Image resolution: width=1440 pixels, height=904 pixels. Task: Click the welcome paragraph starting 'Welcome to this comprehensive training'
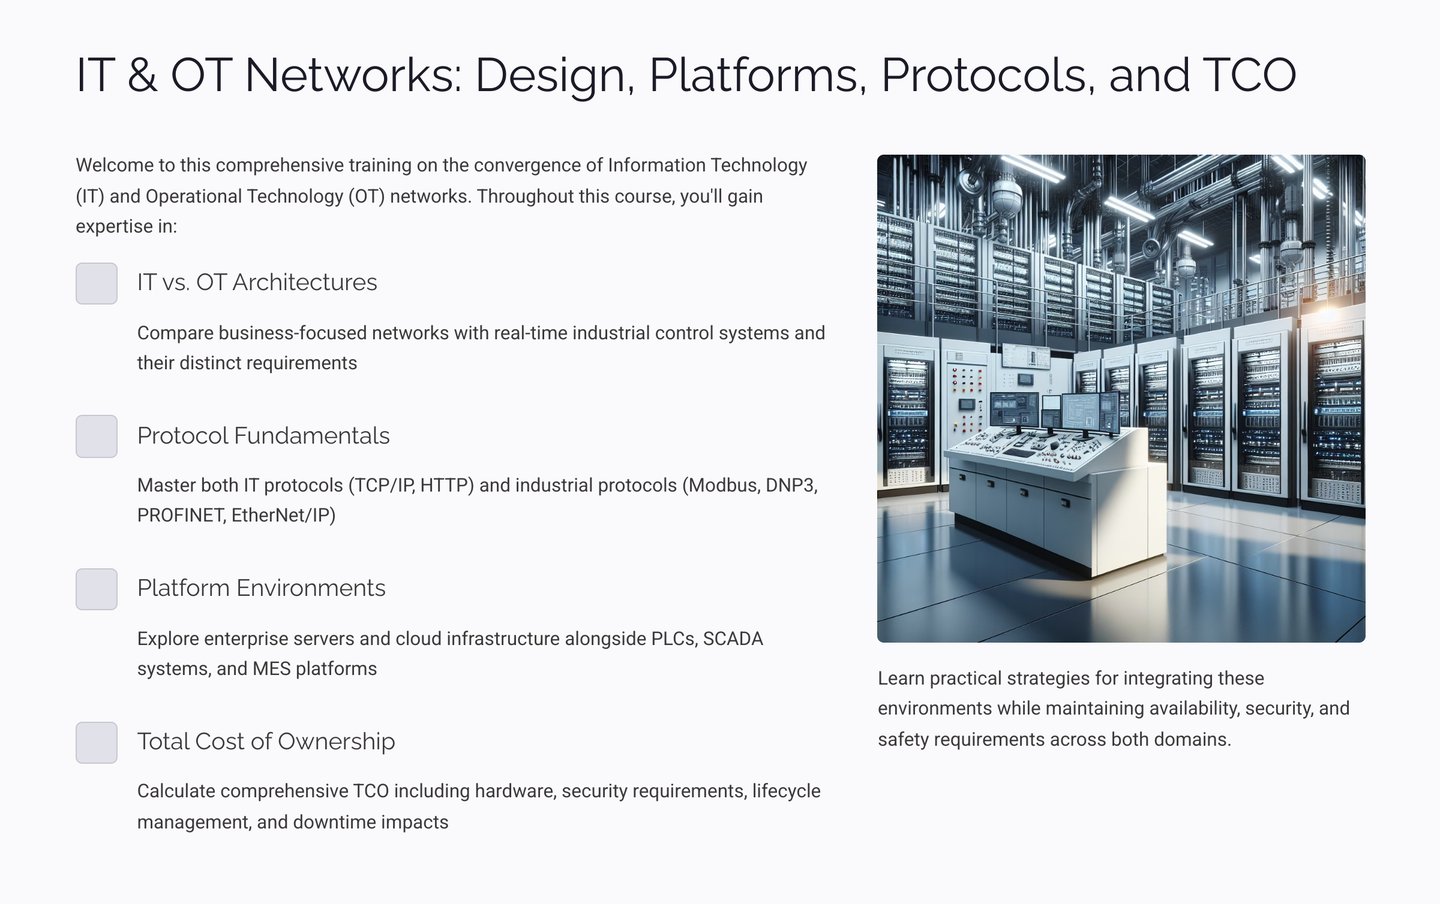[442, 195]
